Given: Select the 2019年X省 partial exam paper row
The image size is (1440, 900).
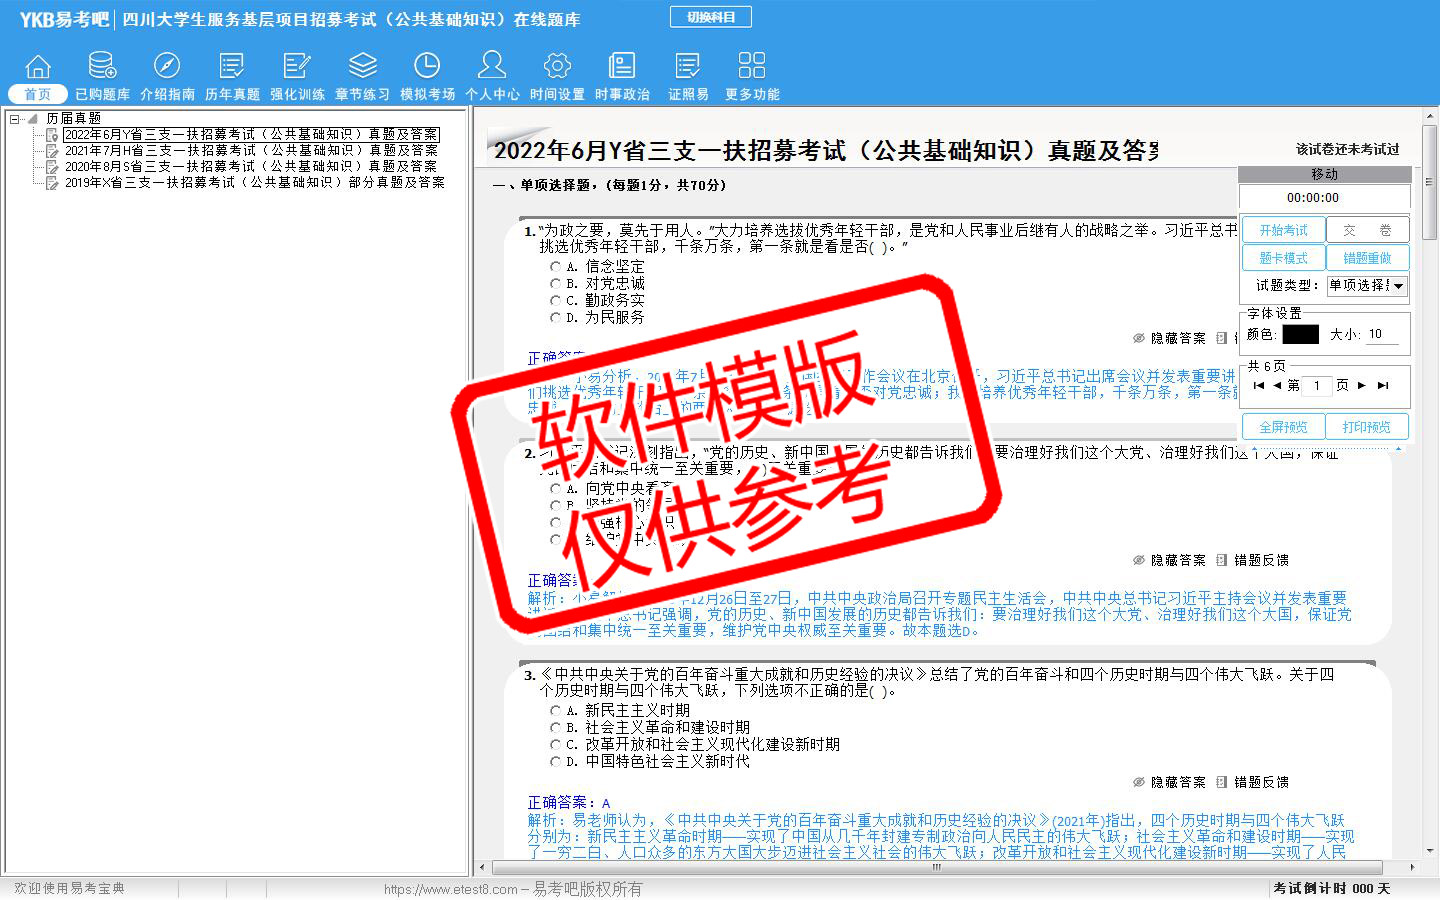Looking at the screenshot, I should 255,182.
